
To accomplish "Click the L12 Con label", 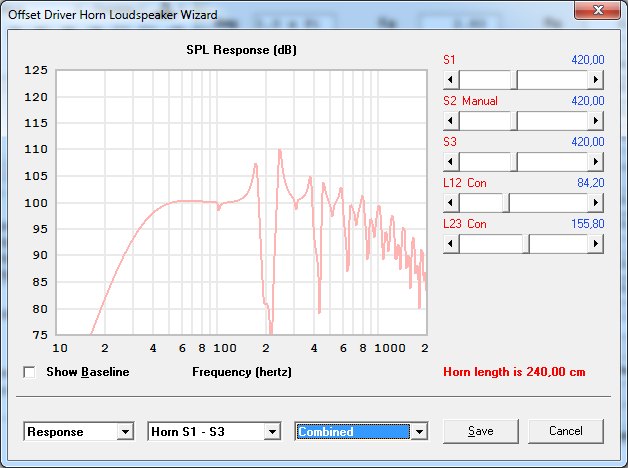I will [x=465, y=183].
